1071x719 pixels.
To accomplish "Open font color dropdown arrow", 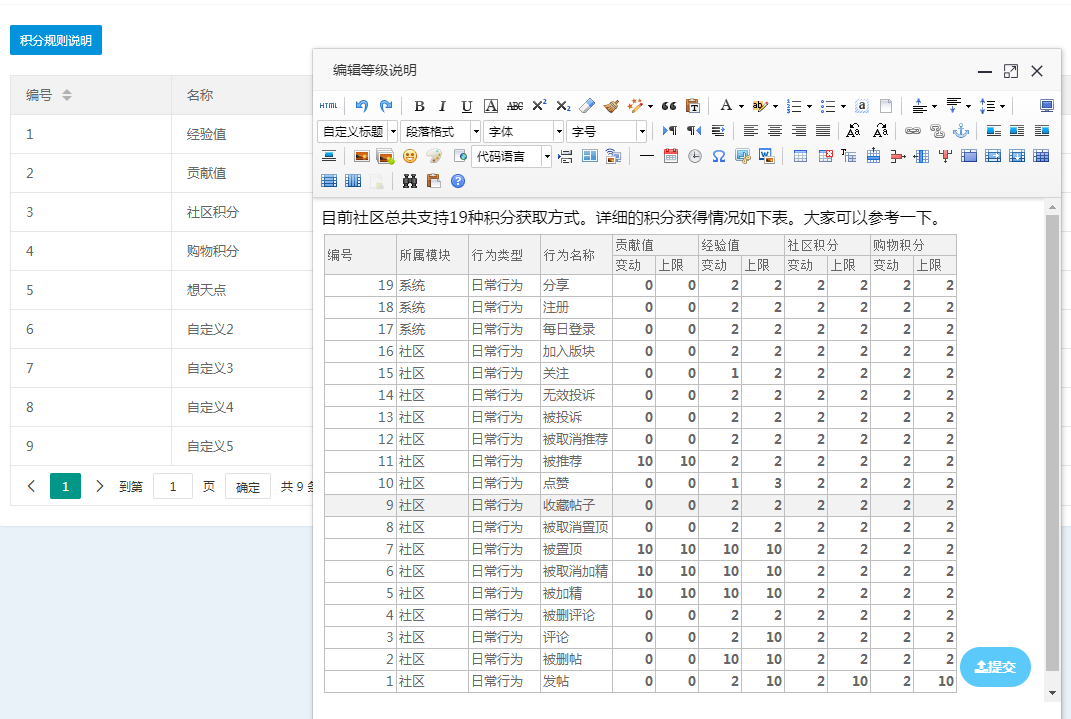I will click(x=741, y=107).
